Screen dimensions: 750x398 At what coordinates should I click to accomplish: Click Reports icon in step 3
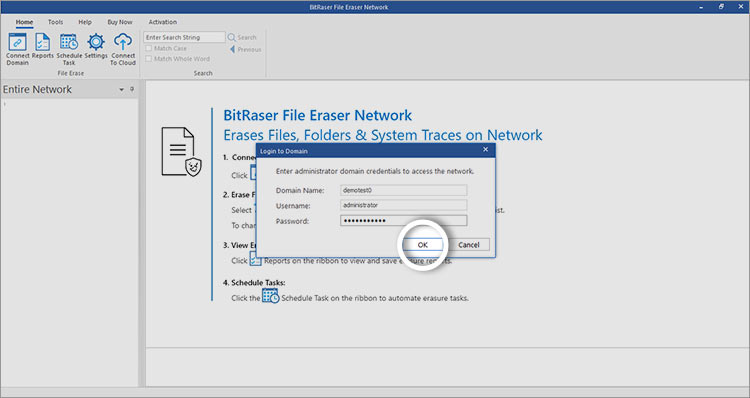pyautogui.click(x=255, y=259)
